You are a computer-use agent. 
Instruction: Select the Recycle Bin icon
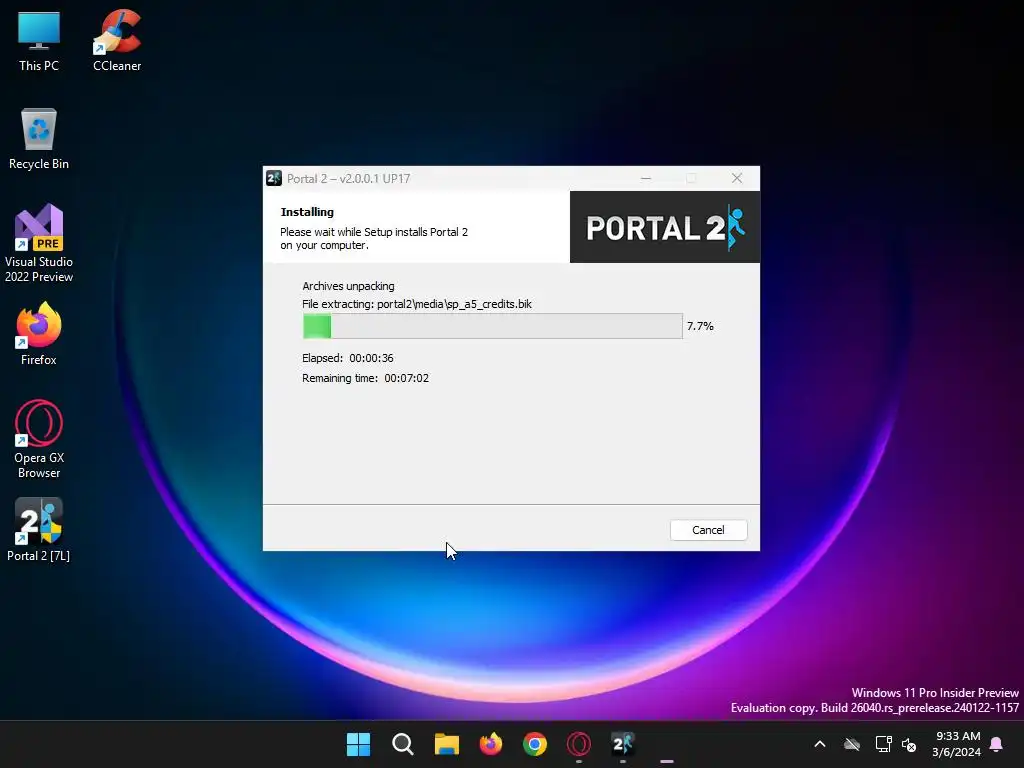point(39,139)
